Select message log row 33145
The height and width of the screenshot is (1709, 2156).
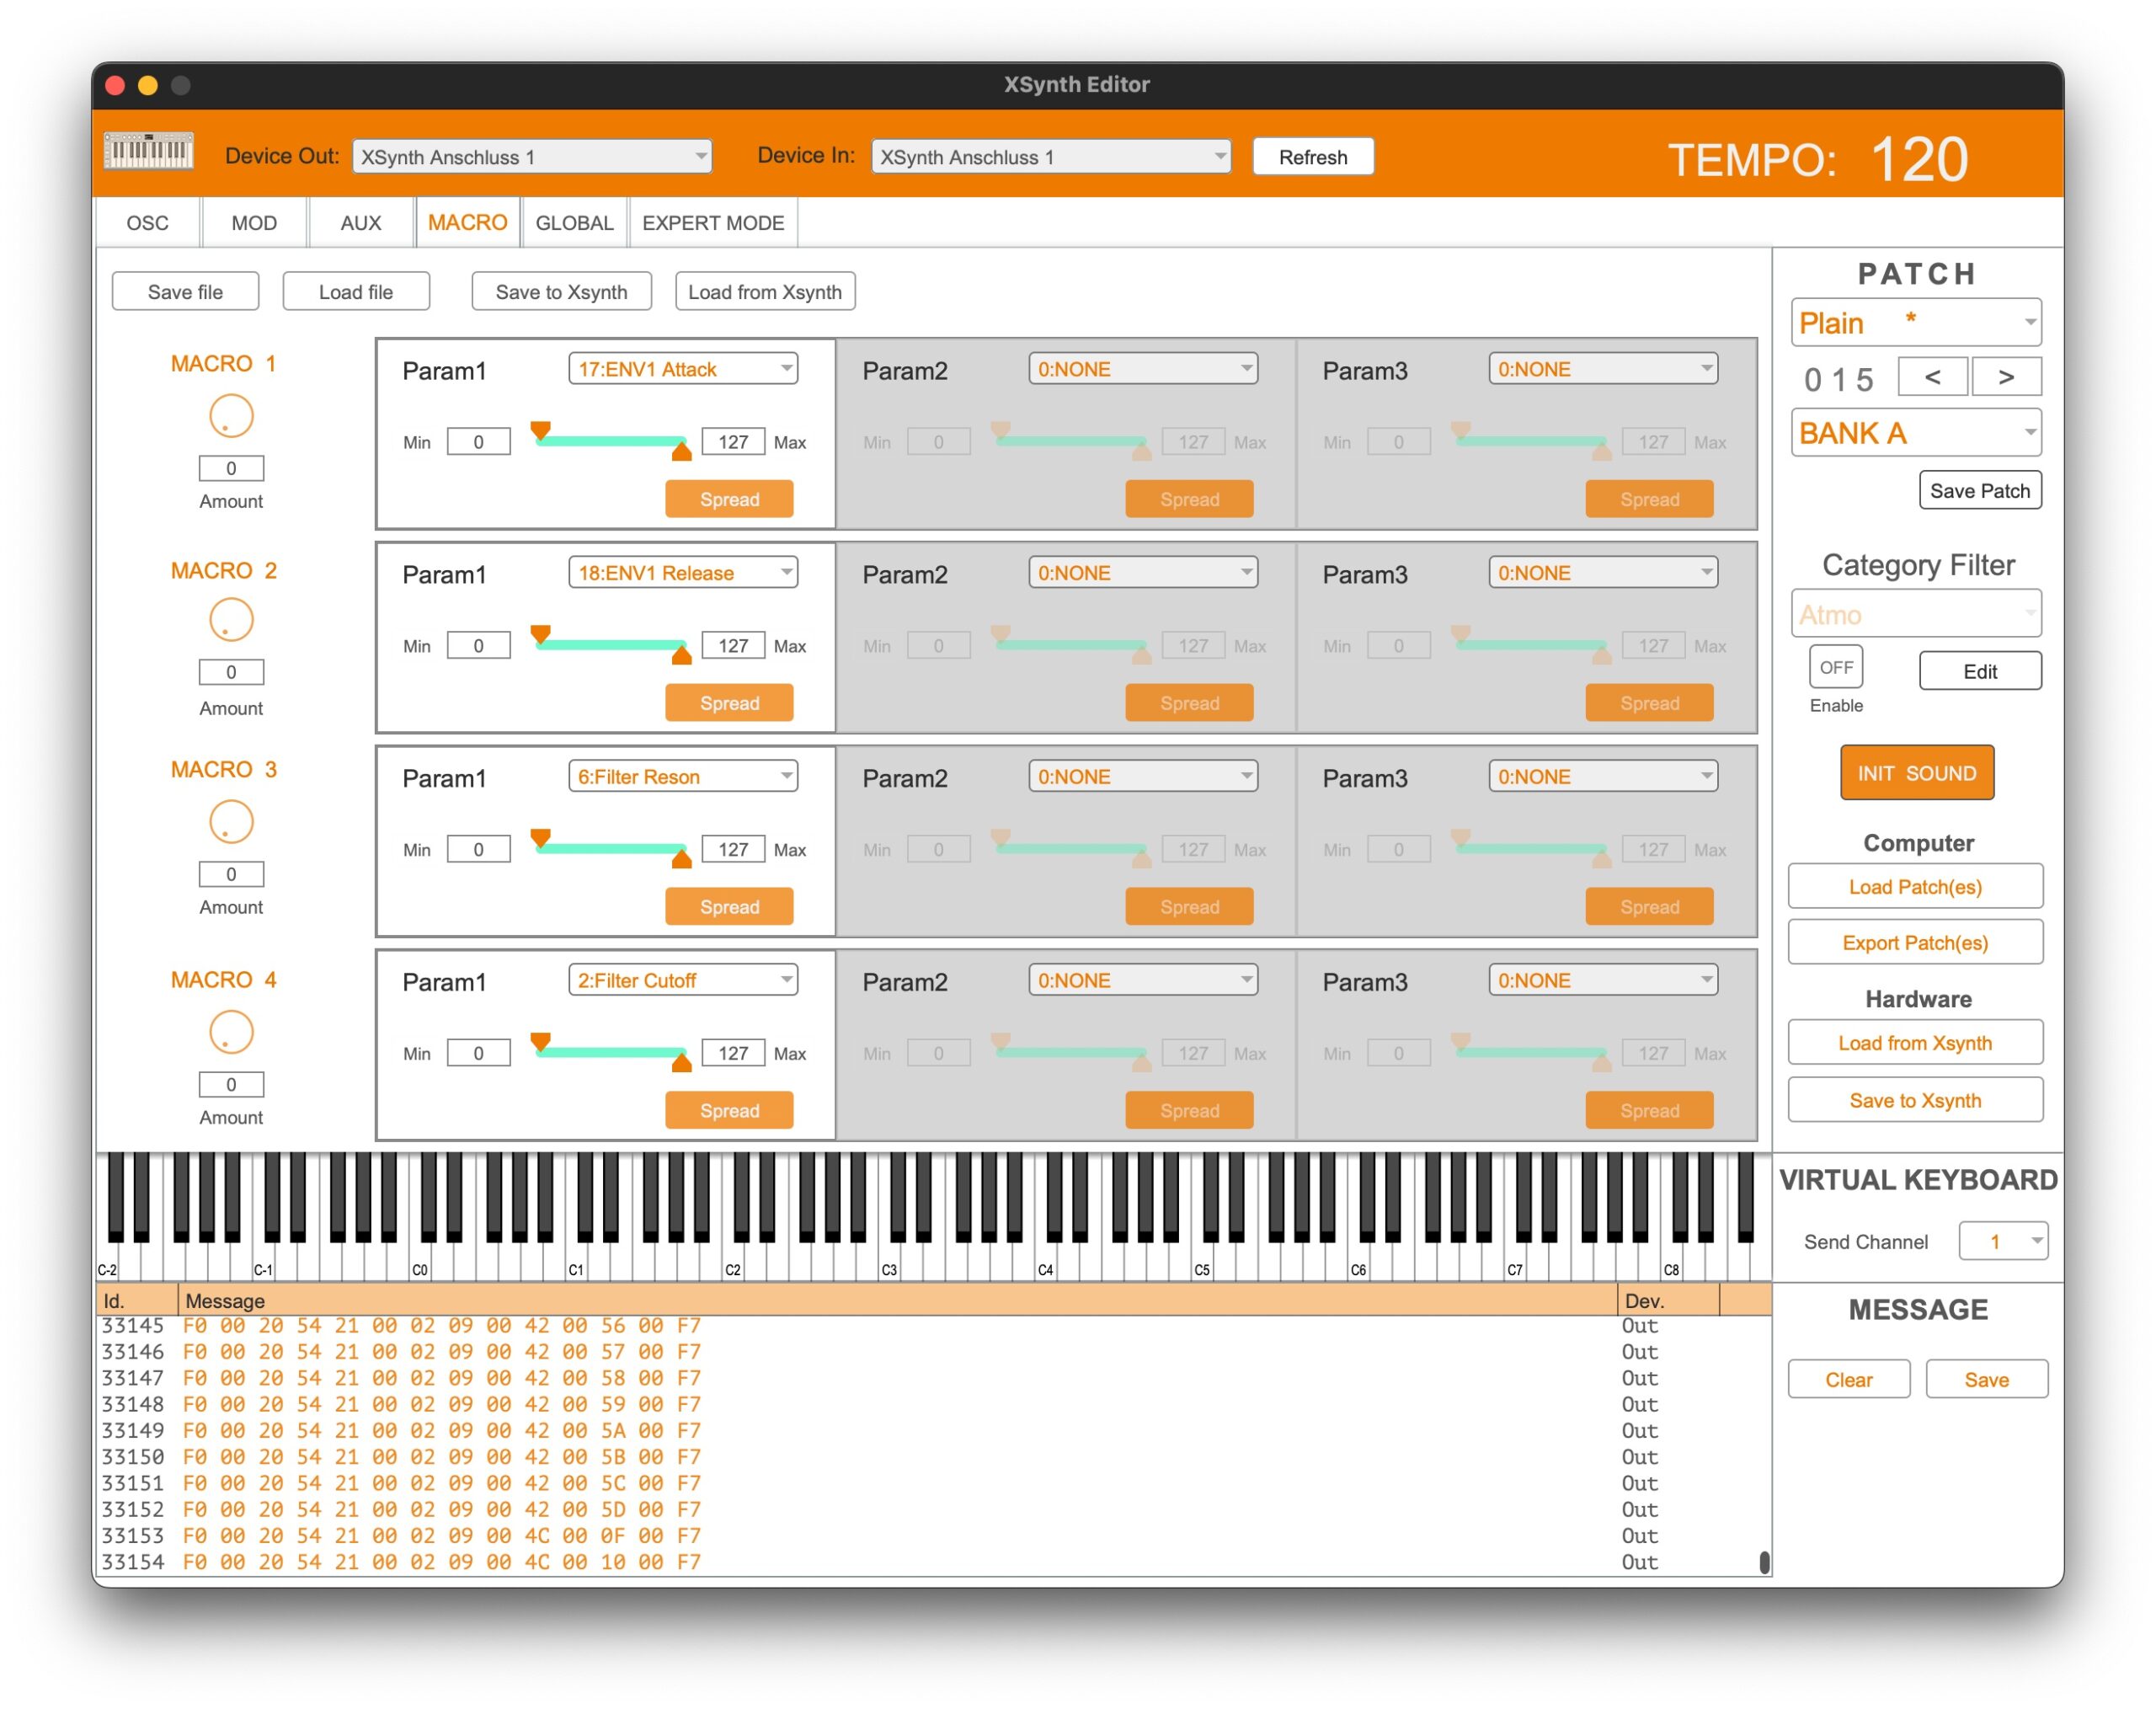click(x=933, y=1326)
